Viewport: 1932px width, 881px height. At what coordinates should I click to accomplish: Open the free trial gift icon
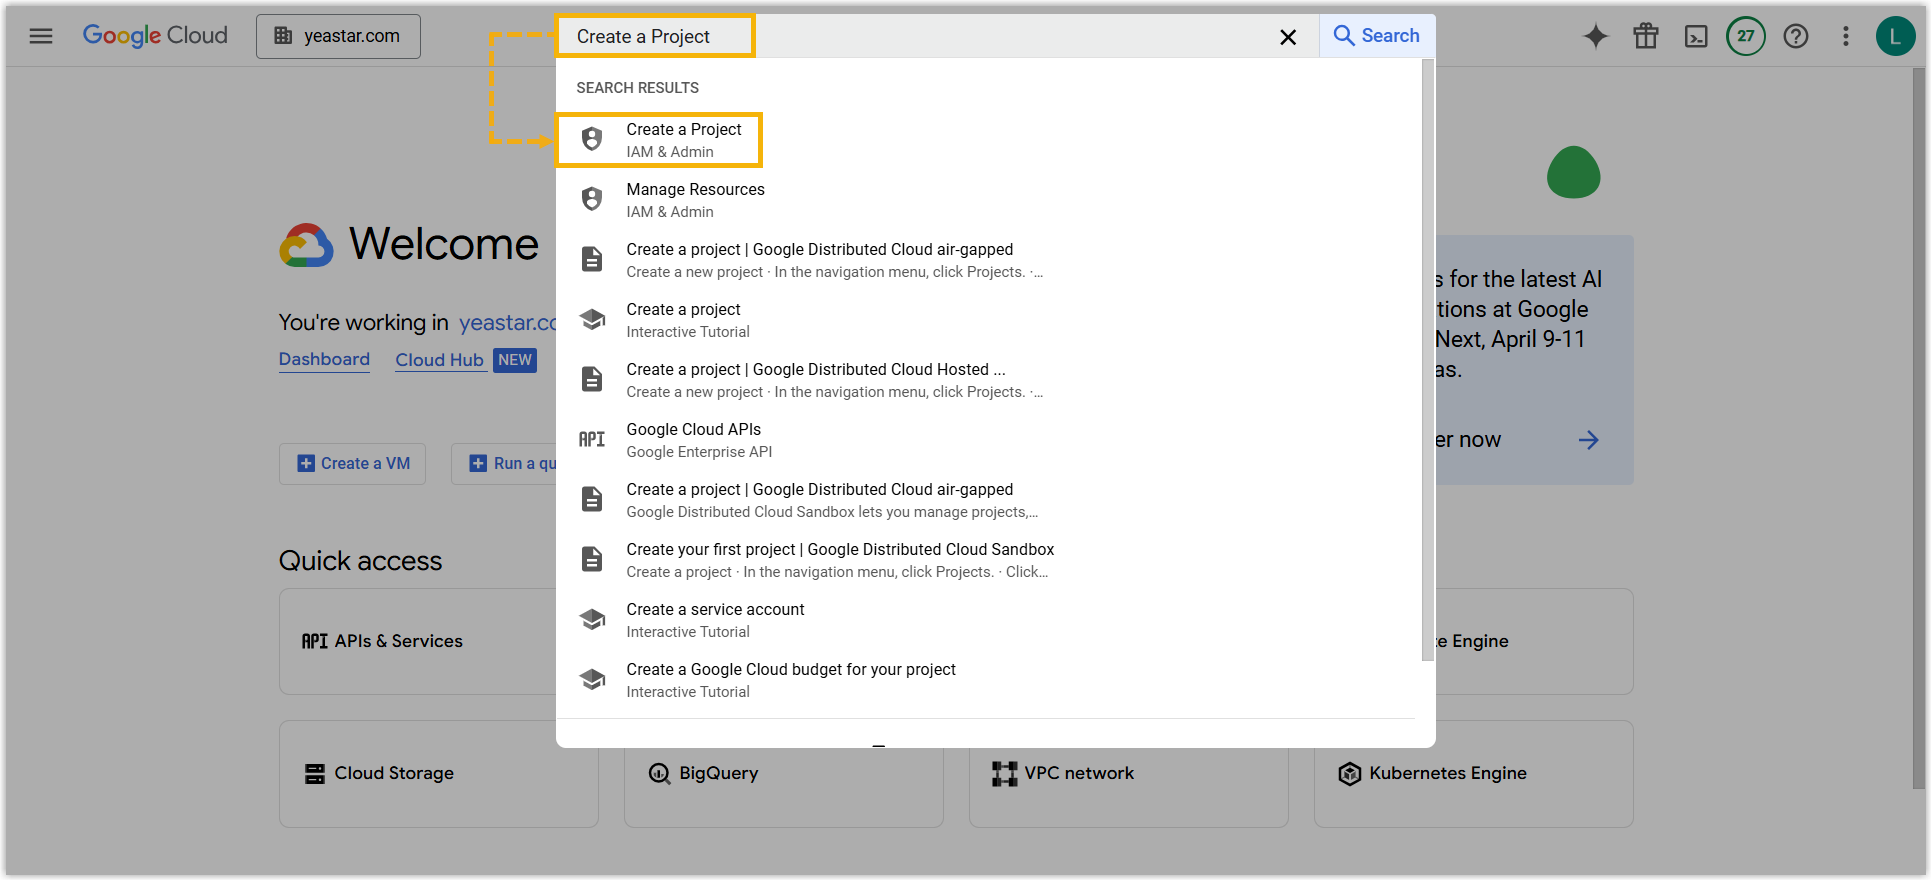[1646, 37]
